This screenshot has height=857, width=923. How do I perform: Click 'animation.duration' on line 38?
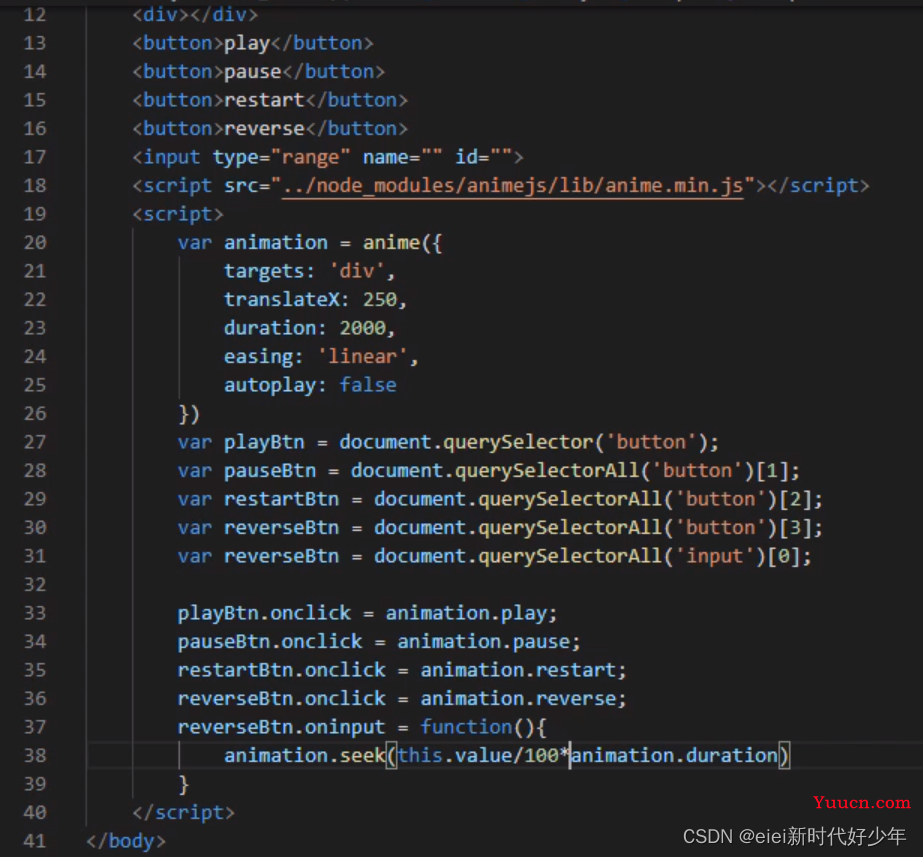pyautogui.click(x=675, y=756)
